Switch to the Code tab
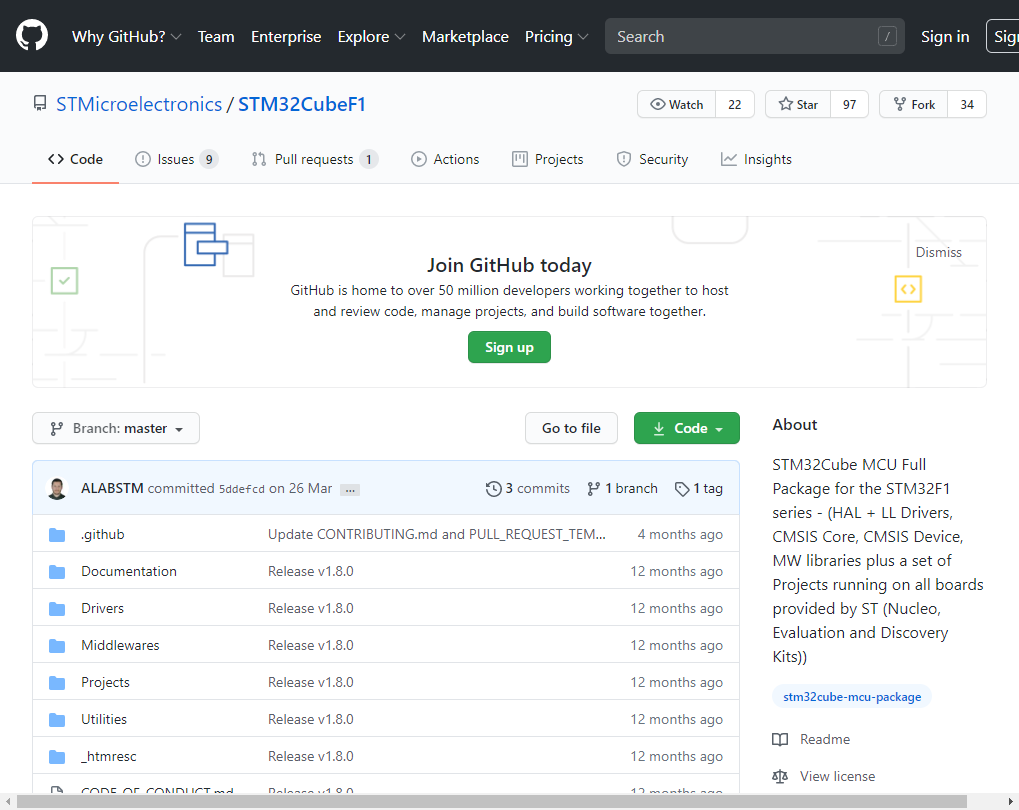 (x=75, y=159)
